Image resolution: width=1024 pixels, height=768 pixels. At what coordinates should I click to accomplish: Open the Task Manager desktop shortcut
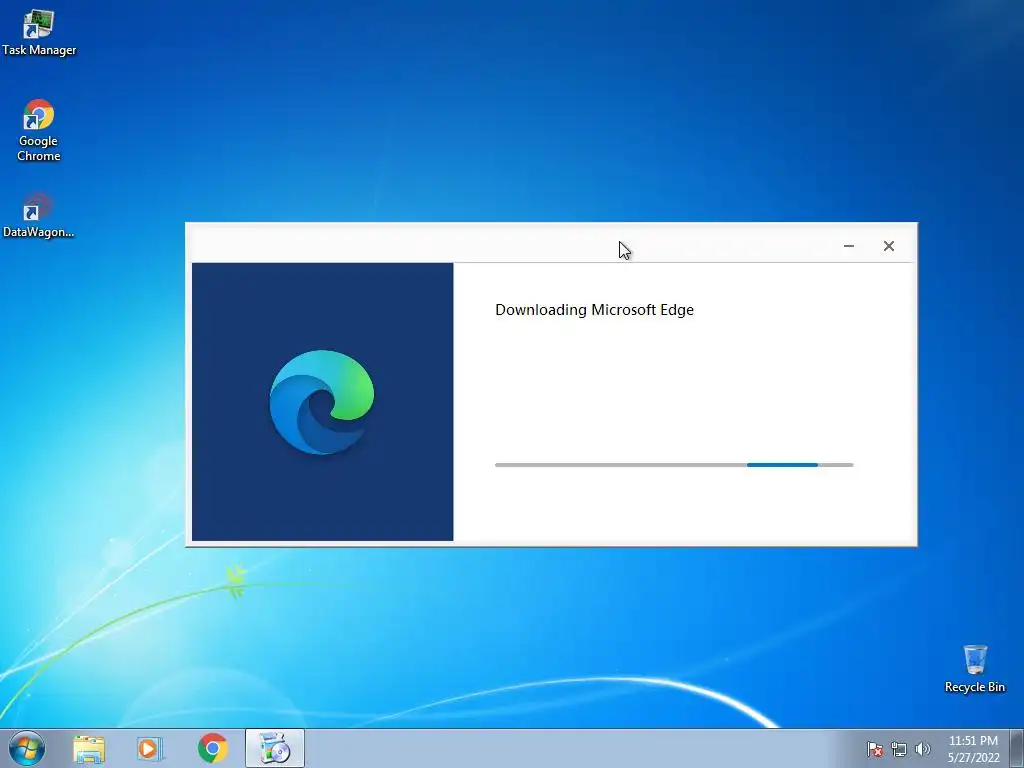click(x=38, y=33)
